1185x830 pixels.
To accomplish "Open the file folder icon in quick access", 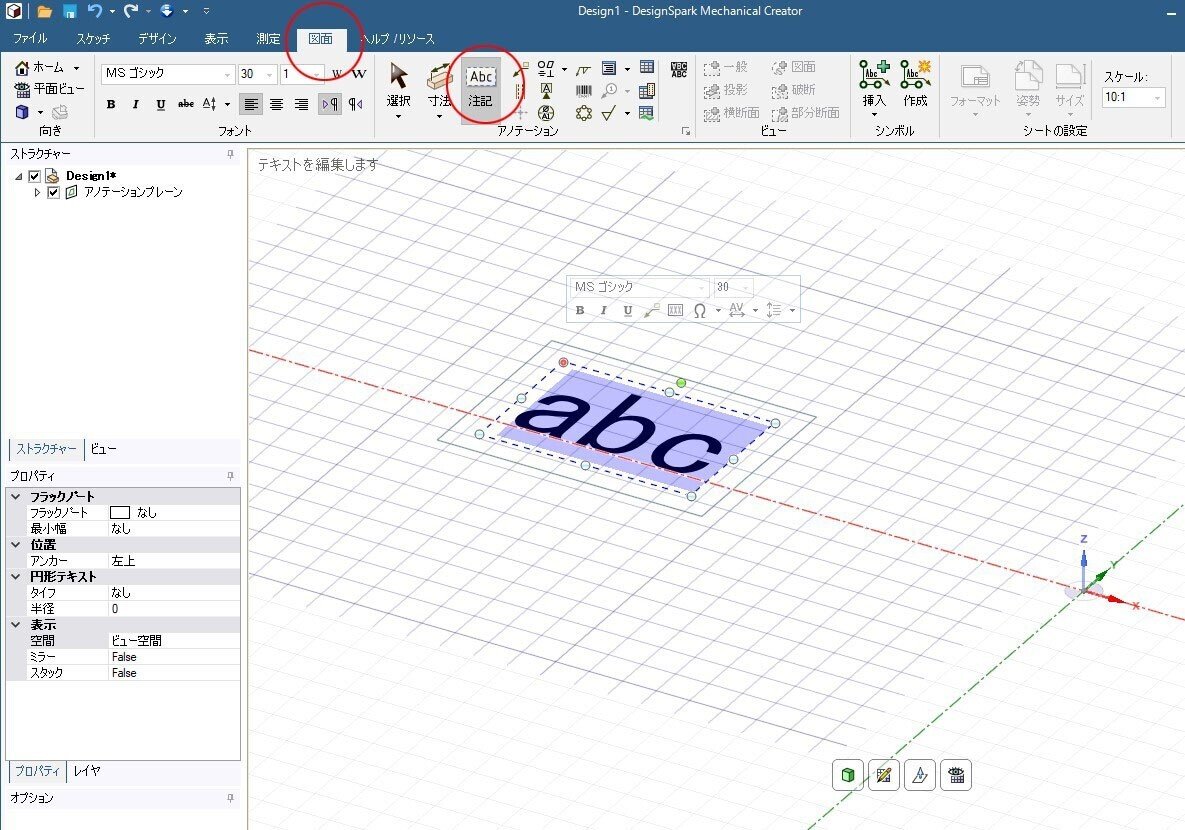I will coord(44,11).
